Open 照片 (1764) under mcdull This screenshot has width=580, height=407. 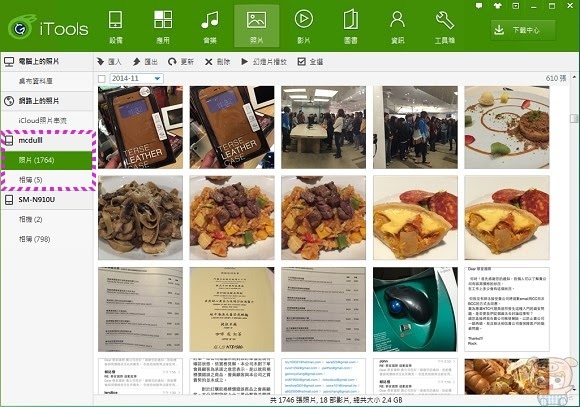(x=47, y=160)
